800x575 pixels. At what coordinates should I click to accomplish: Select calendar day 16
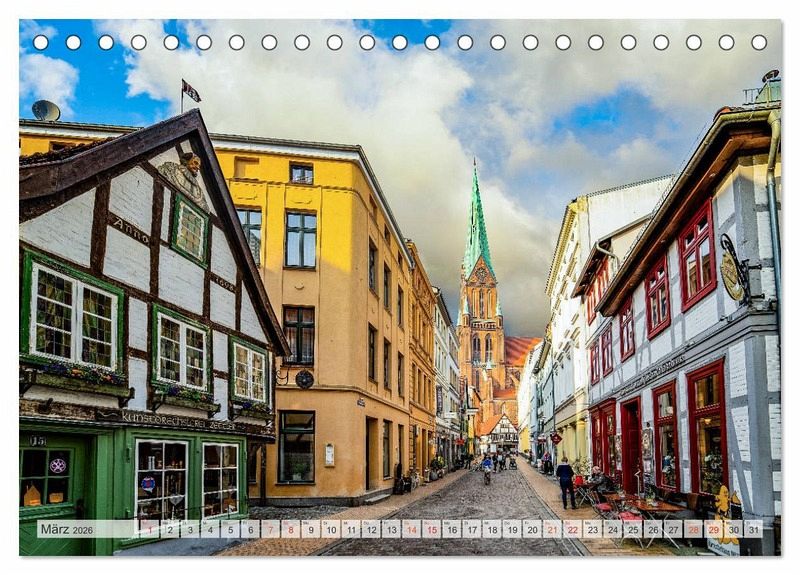(452, 529)
